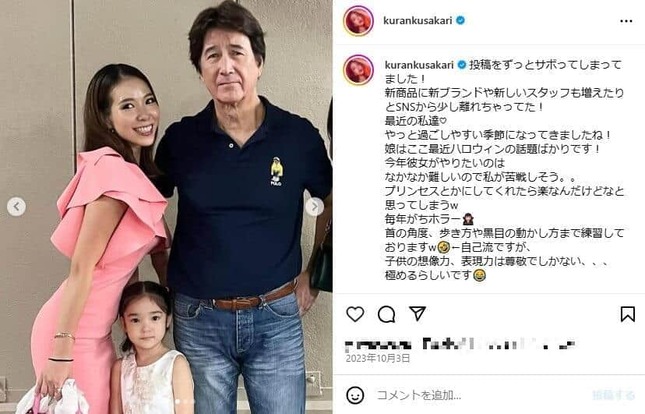Click the verified badge in caption
The image size is (645, 414).
462,65
